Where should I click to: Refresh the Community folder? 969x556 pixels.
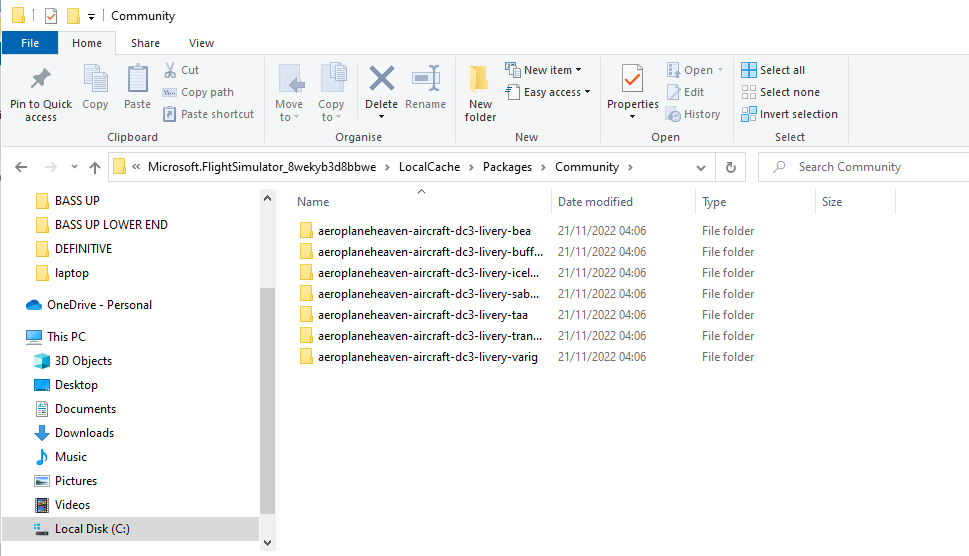(x=730, y=167)
